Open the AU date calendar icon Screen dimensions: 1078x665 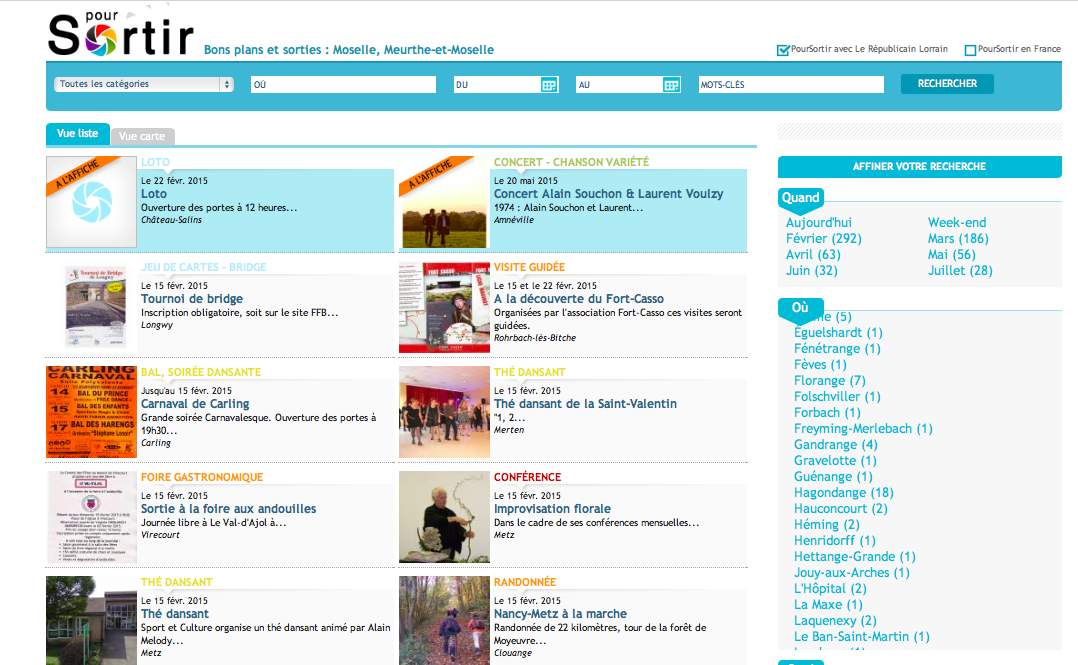pos(671,85)
